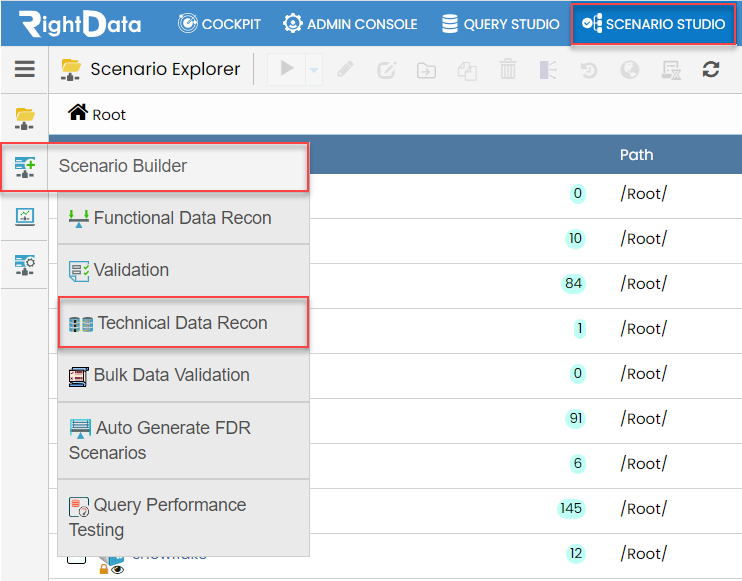Image resolution: width=742 pixels, height=581 pixels.
Task: Toggle the checkbox in bottom row
Action: [76, 560]
